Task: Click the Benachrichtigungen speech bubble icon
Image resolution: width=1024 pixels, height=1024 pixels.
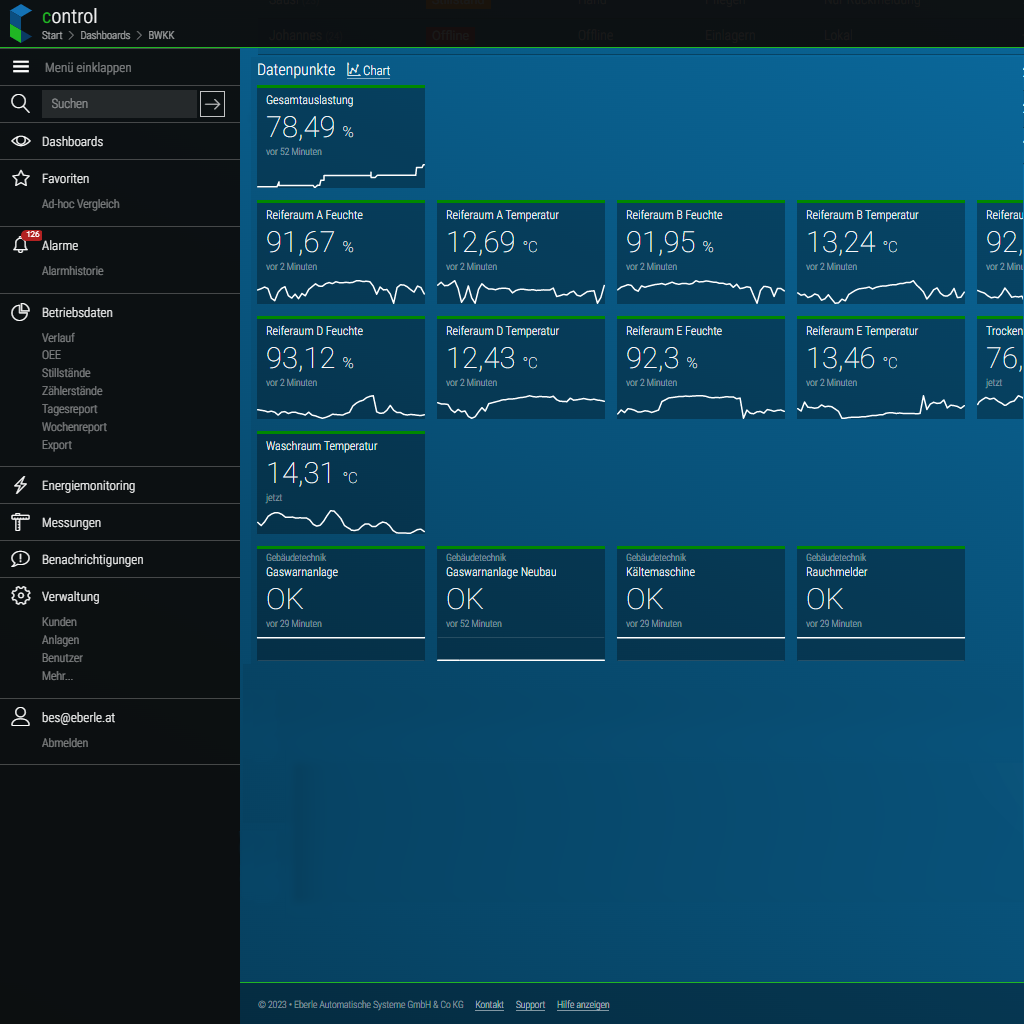Action: point(20,559)
